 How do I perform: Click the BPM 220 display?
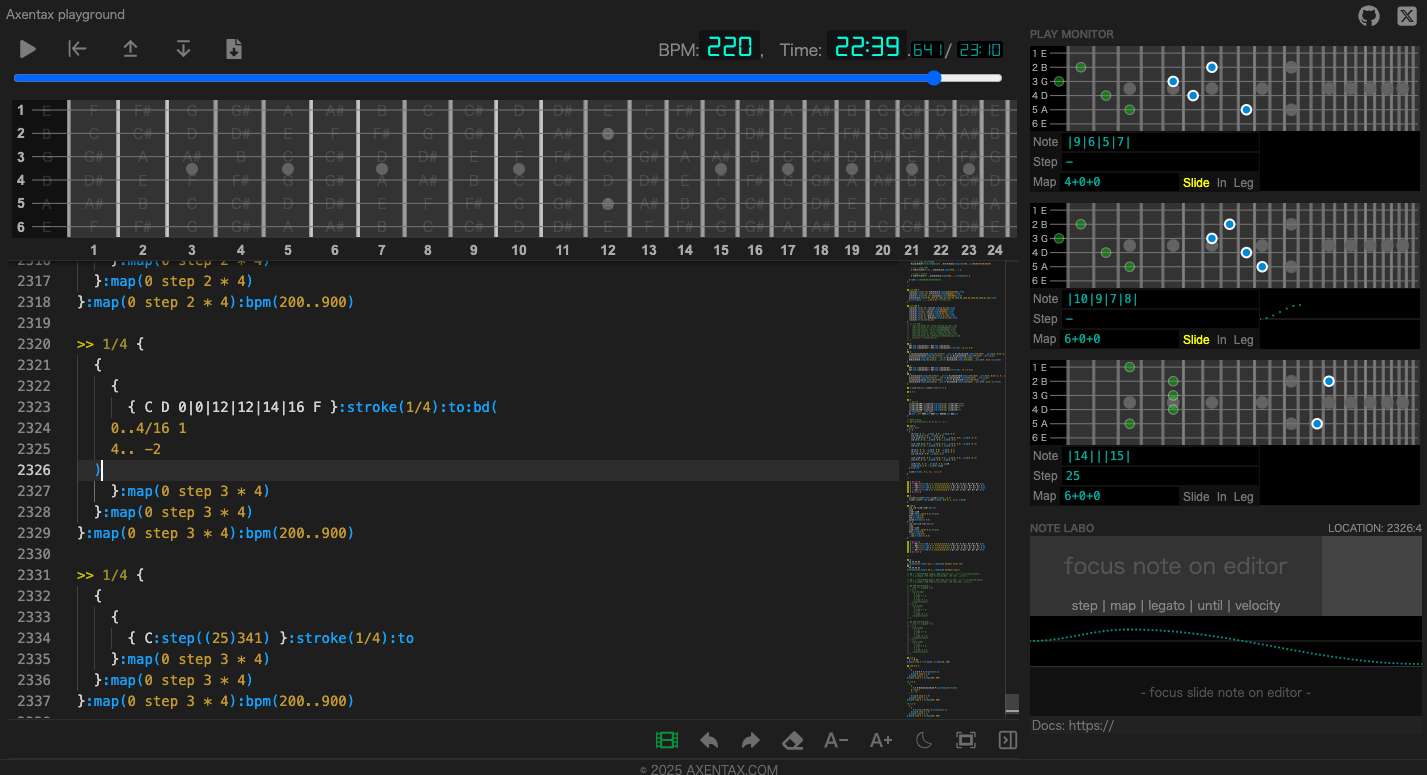click(730, 47)
